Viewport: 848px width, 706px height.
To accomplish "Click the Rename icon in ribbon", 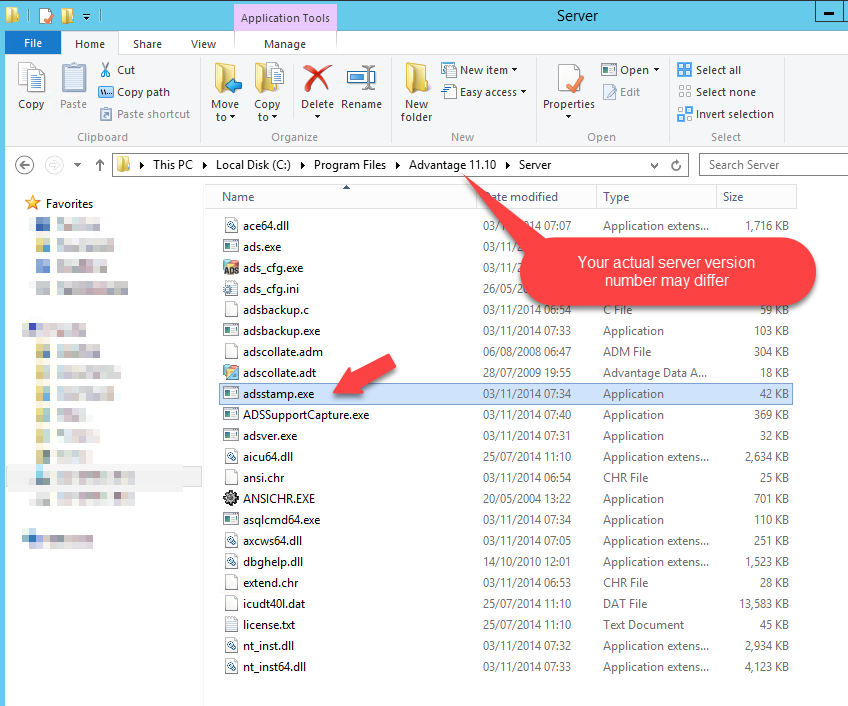I will (361, 80).
